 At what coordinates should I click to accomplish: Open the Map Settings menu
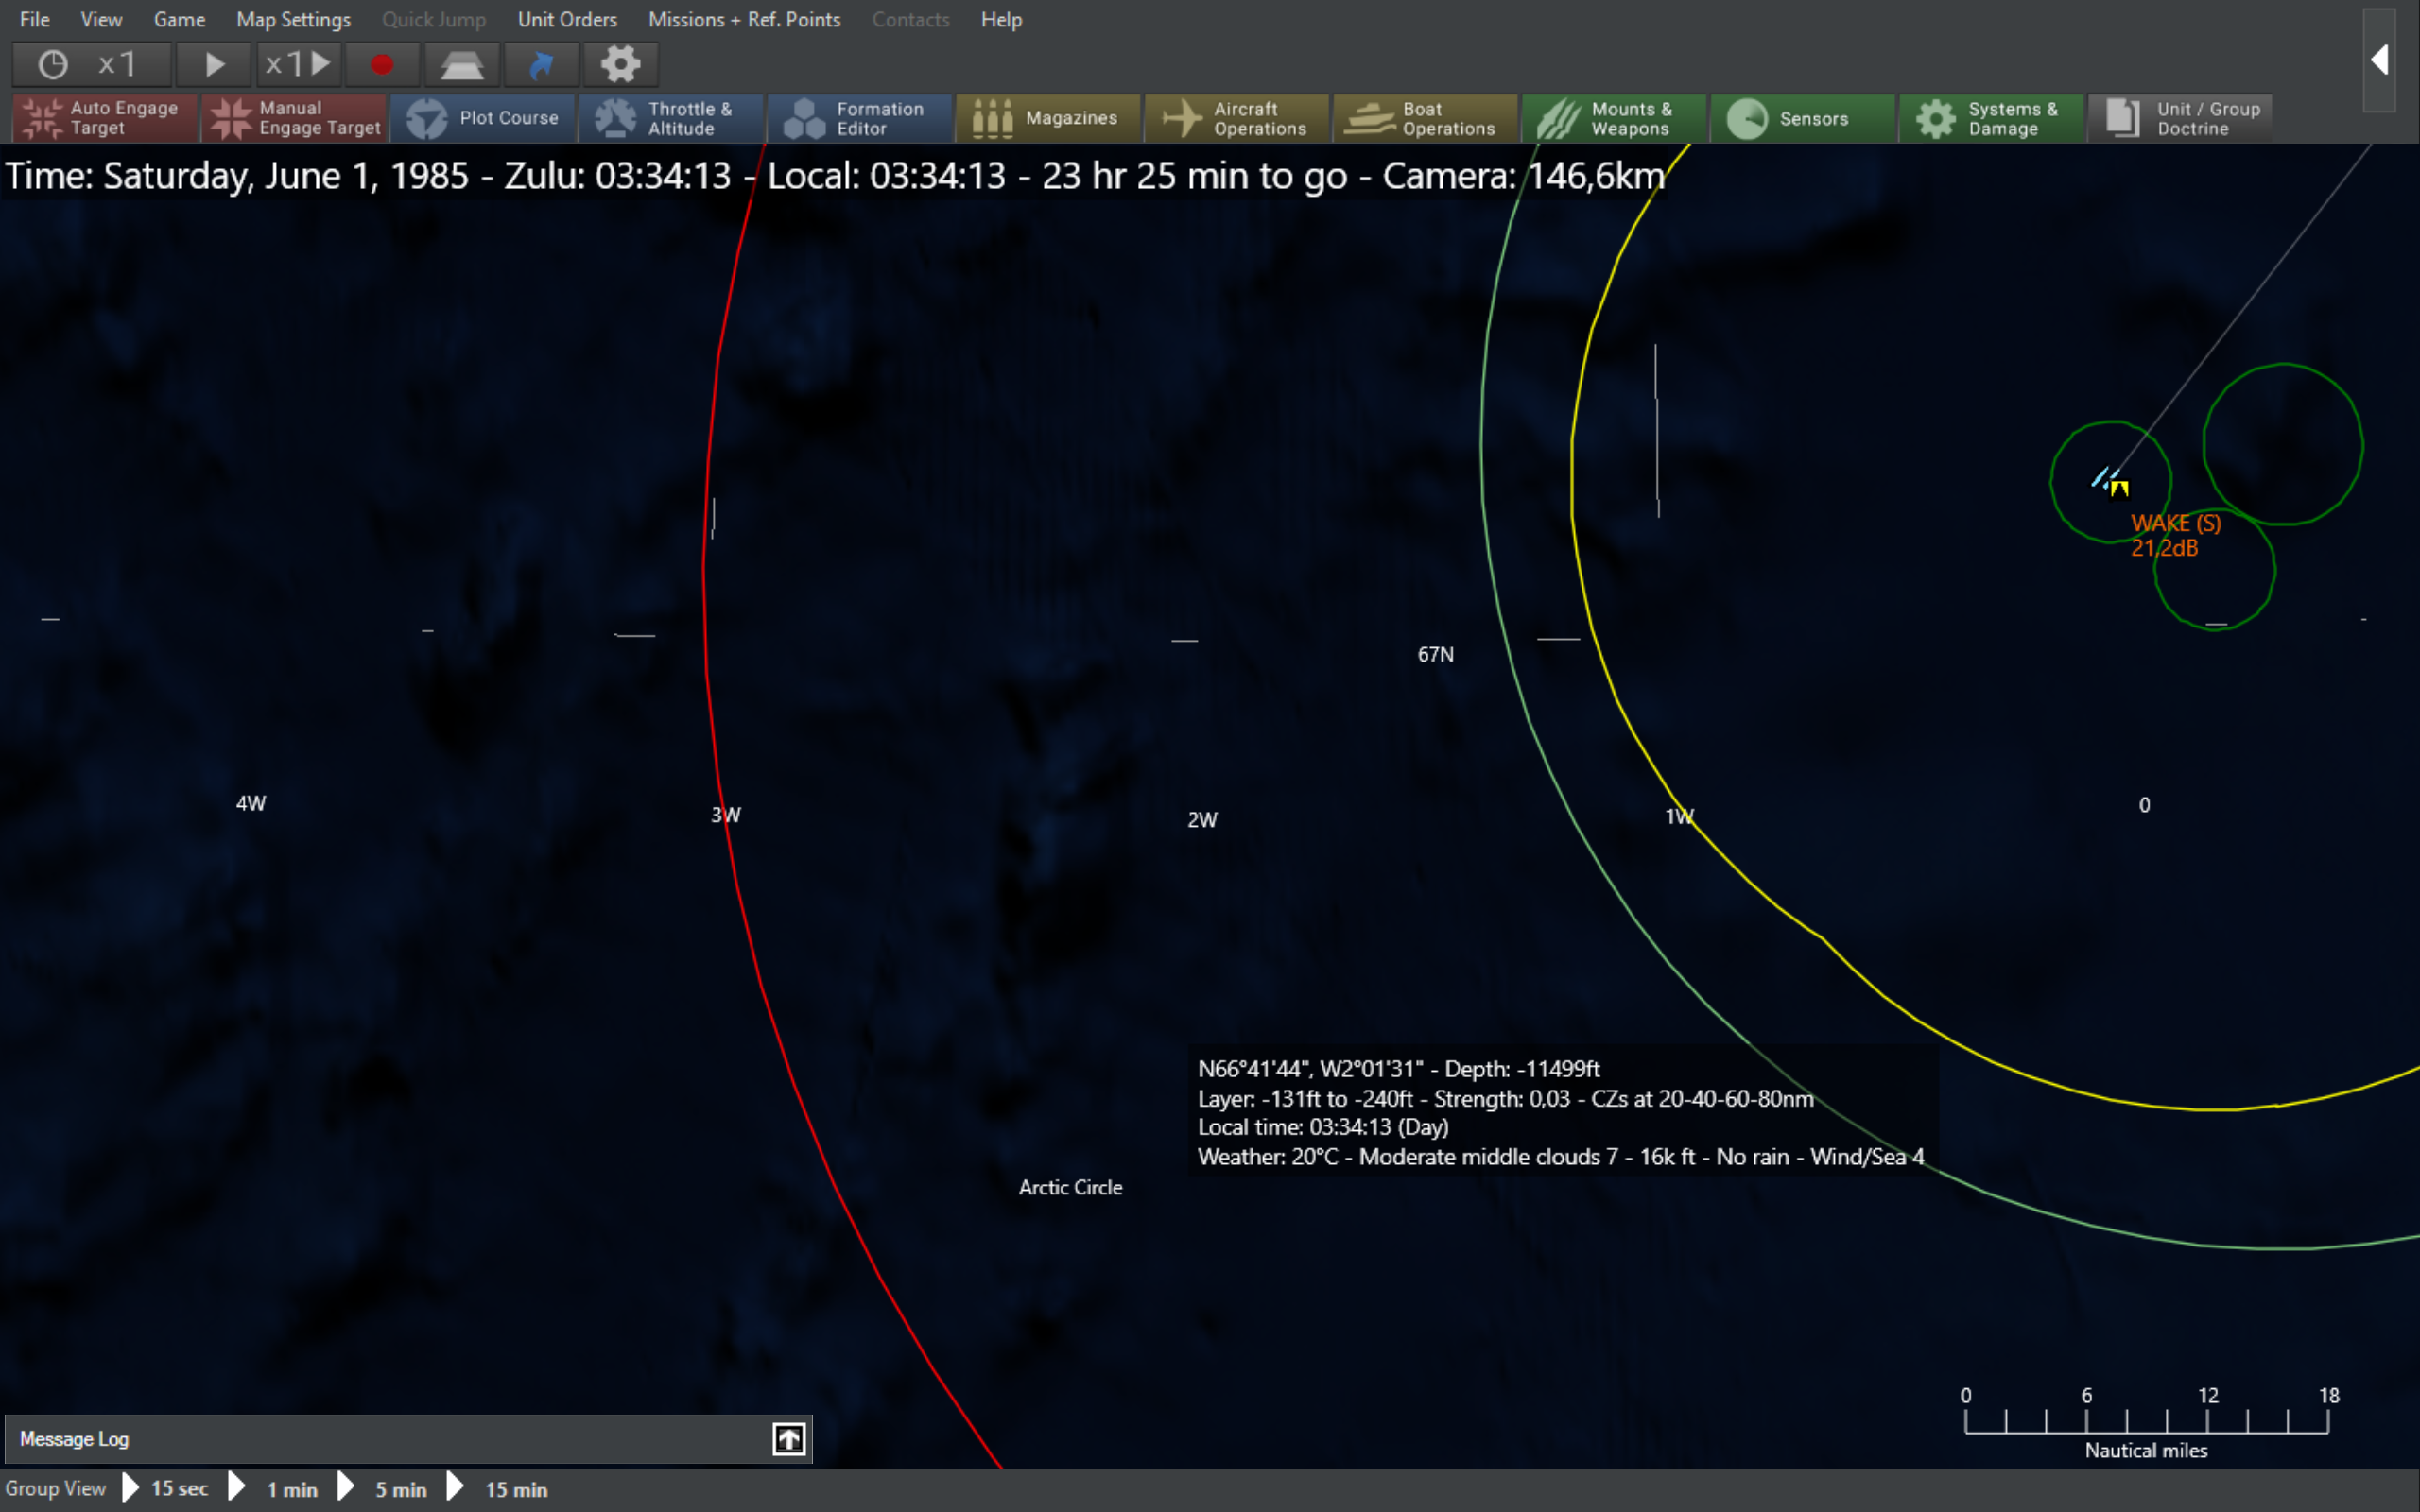tap(293, 19)
